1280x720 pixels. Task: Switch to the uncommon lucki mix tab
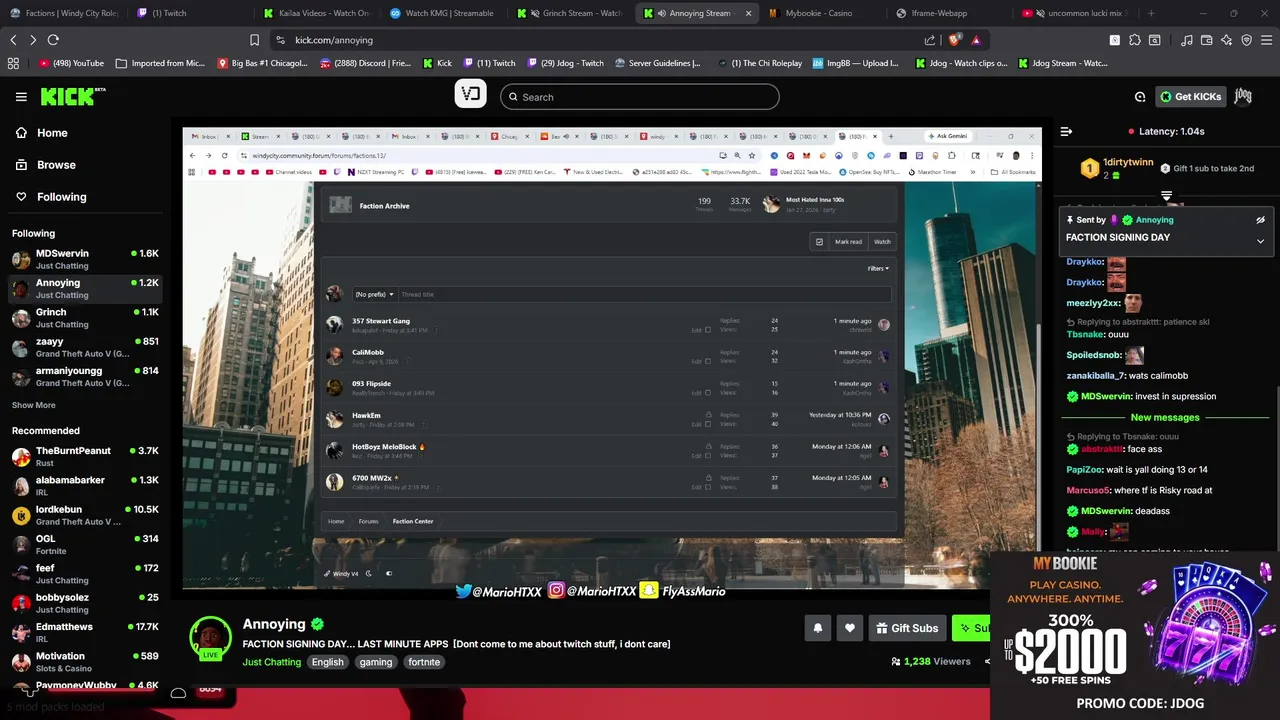point(1073,13)
